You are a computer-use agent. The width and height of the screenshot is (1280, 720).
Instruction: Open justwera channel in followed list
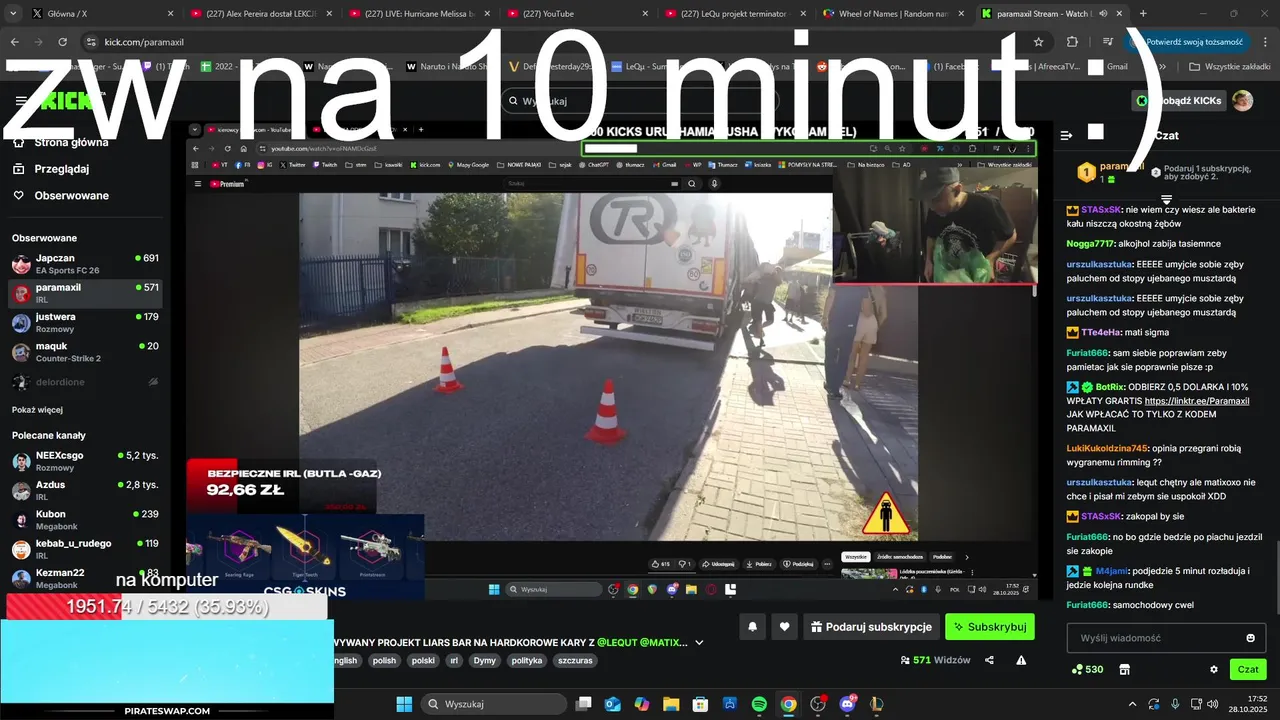pyautogui.click(x=85, y=323)
